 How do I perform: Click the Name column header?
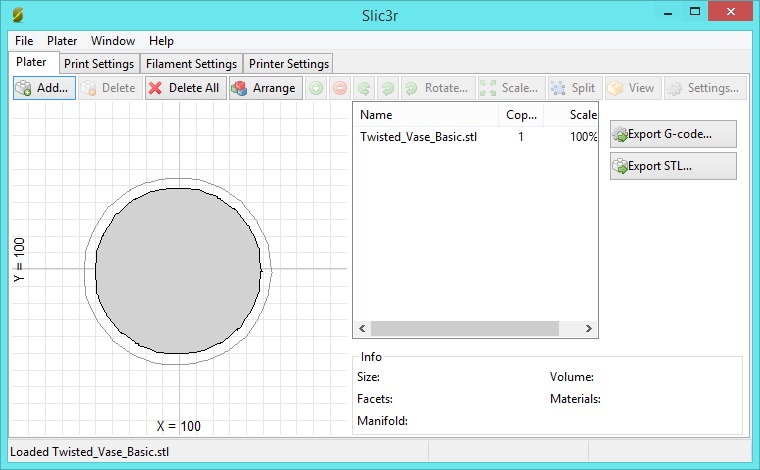[x=426, y=115]
